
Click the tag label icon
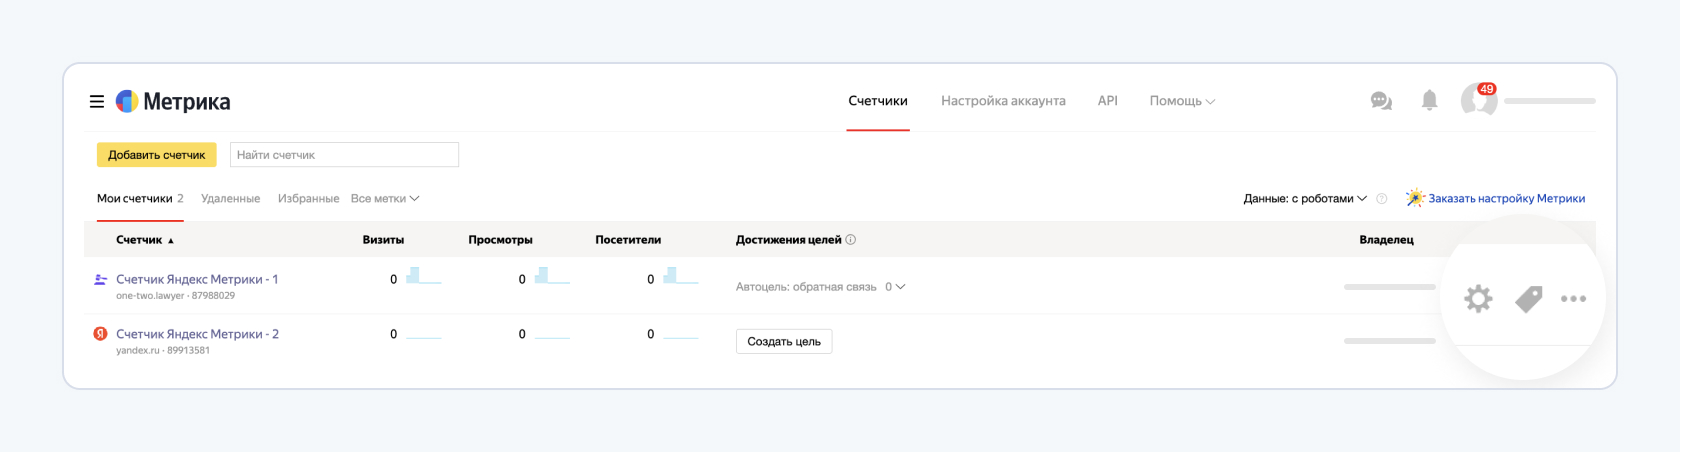pos(1528,298)
